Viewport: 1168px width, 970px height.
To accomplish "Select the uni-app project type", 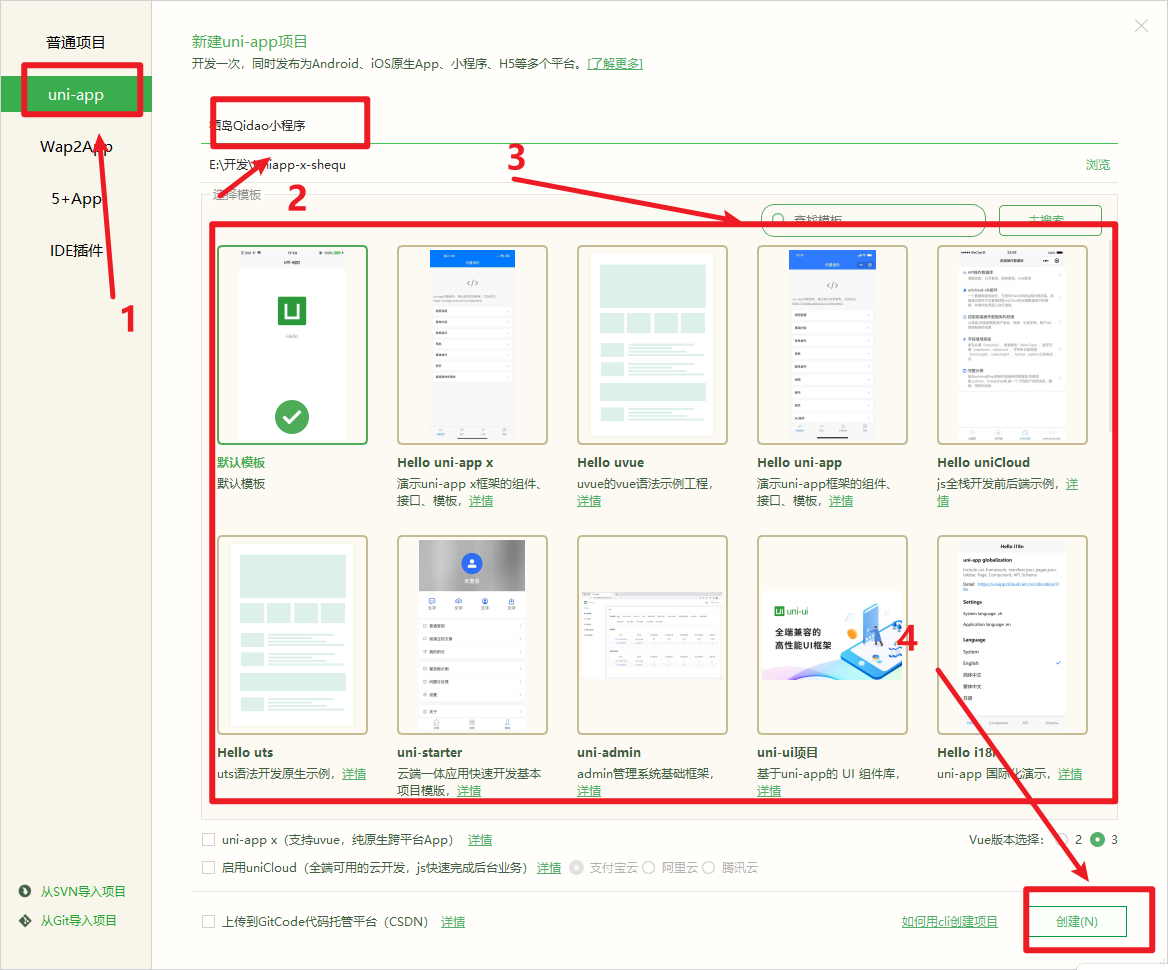I will [x=76, y=95].
